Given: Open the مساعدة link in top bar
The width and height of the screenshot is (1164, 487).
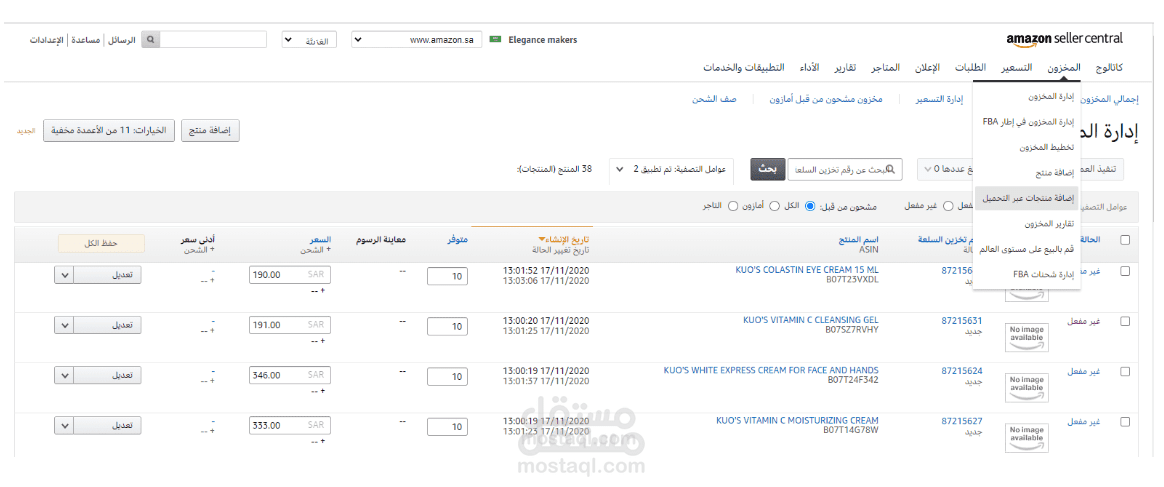Looking at the screenshot, I should click(87, 39).
